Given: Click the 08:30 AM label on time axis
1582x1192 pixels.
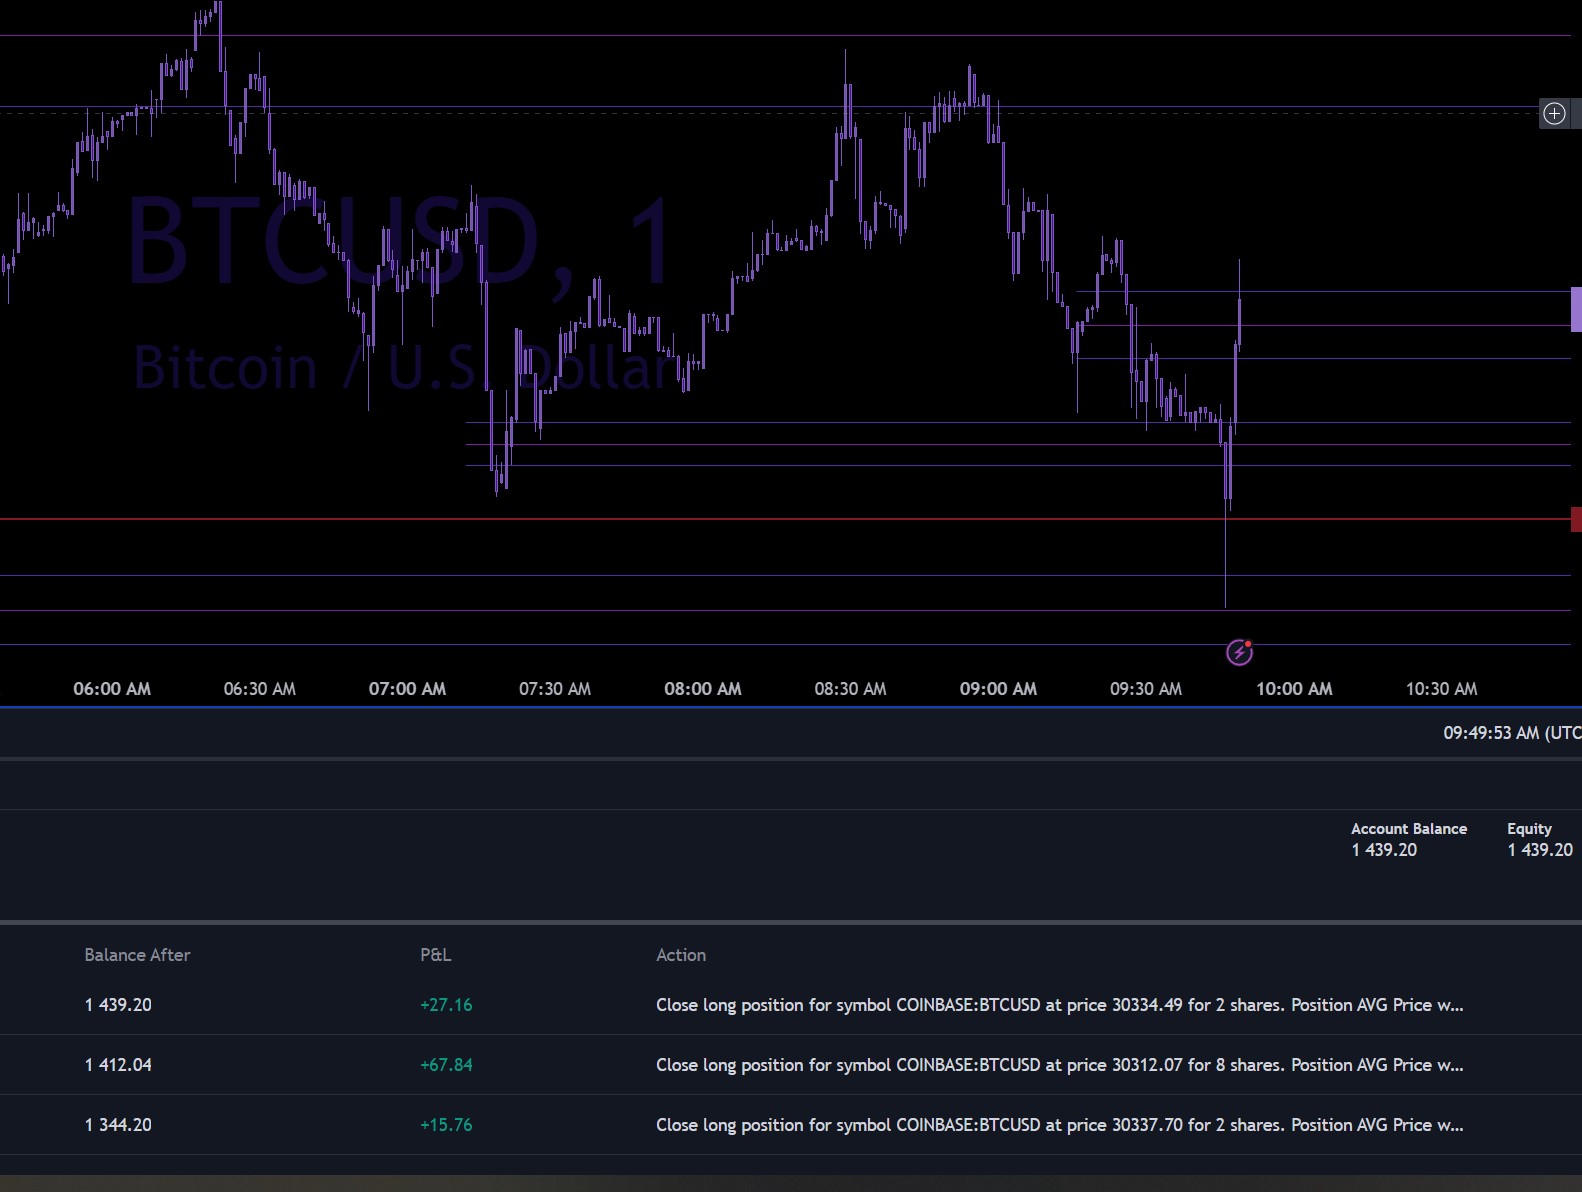Looking at the screenshot, I should point(850,689).
